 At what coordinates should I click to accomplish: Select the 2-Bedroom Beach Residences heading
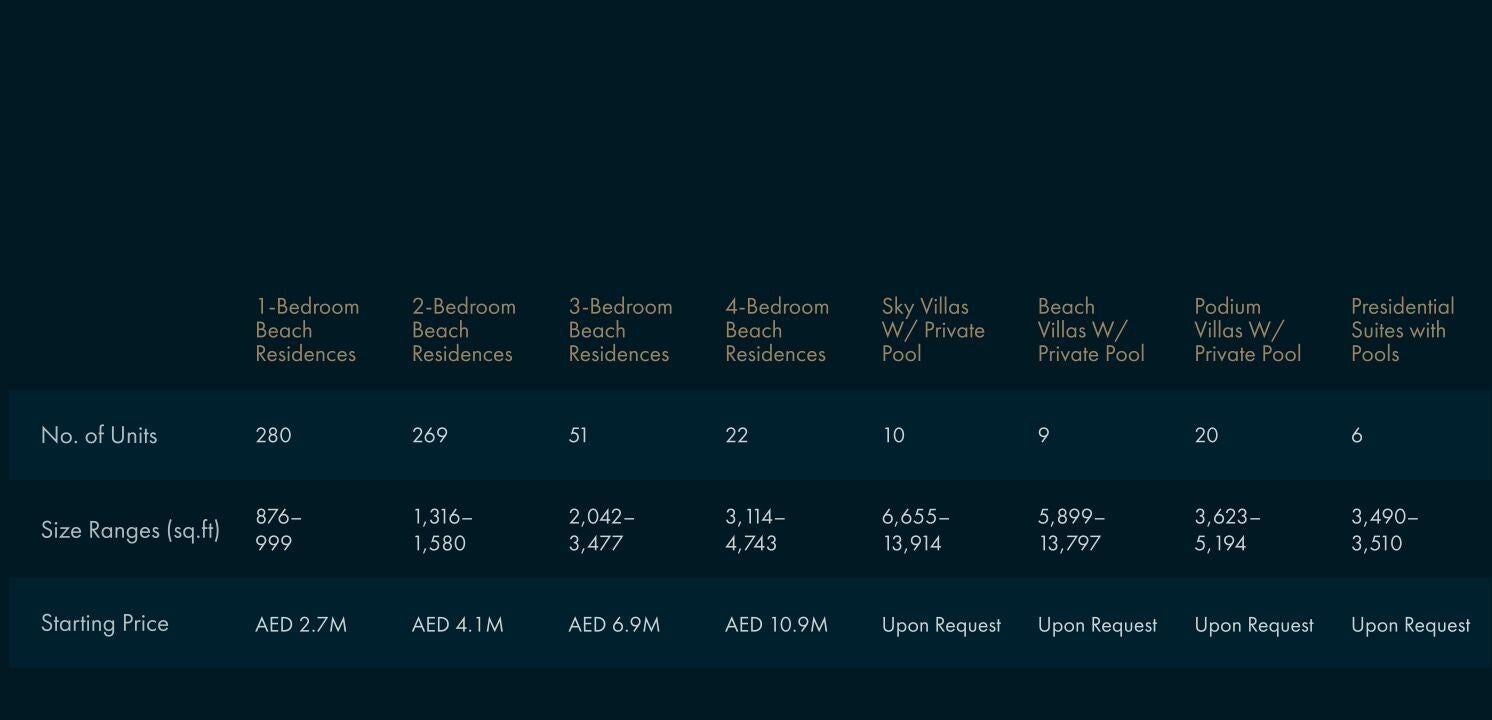coord(463,330)
